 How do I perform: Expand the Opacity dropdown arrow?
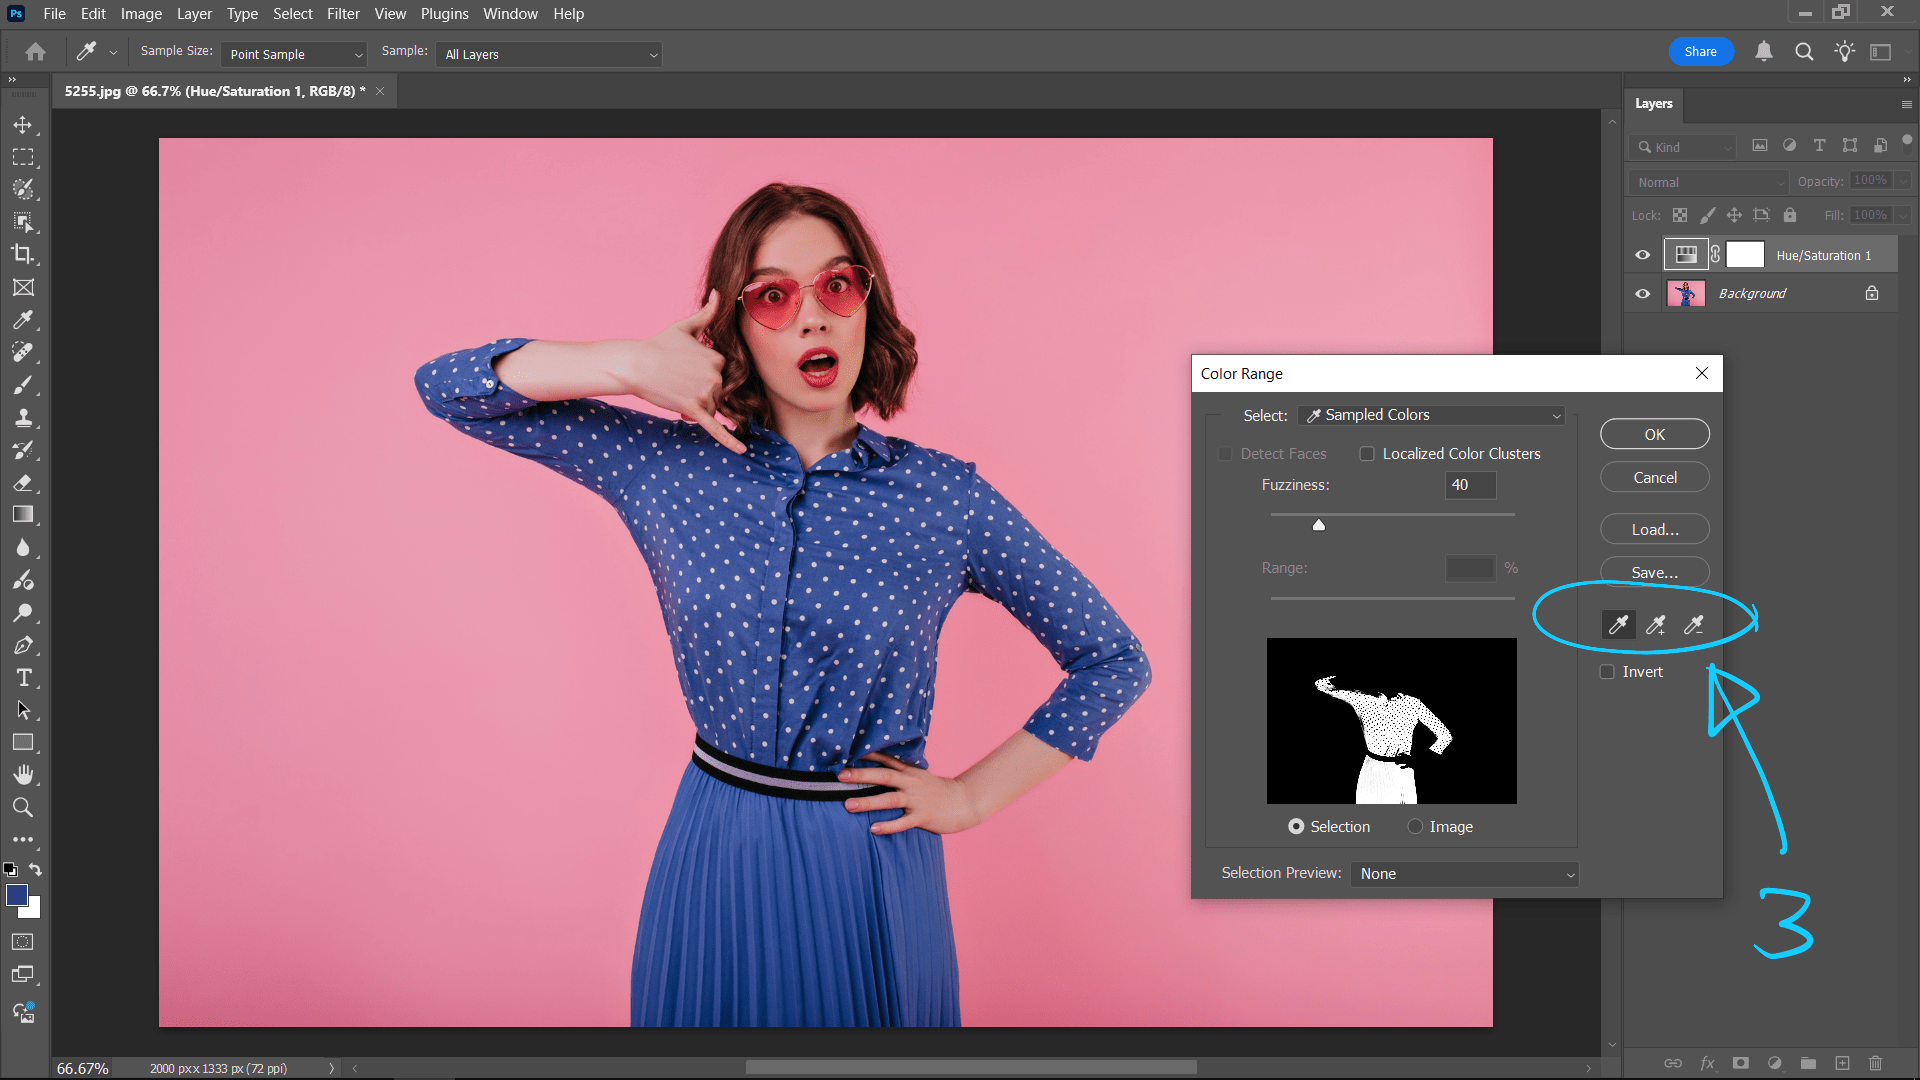click(1902, 181)
